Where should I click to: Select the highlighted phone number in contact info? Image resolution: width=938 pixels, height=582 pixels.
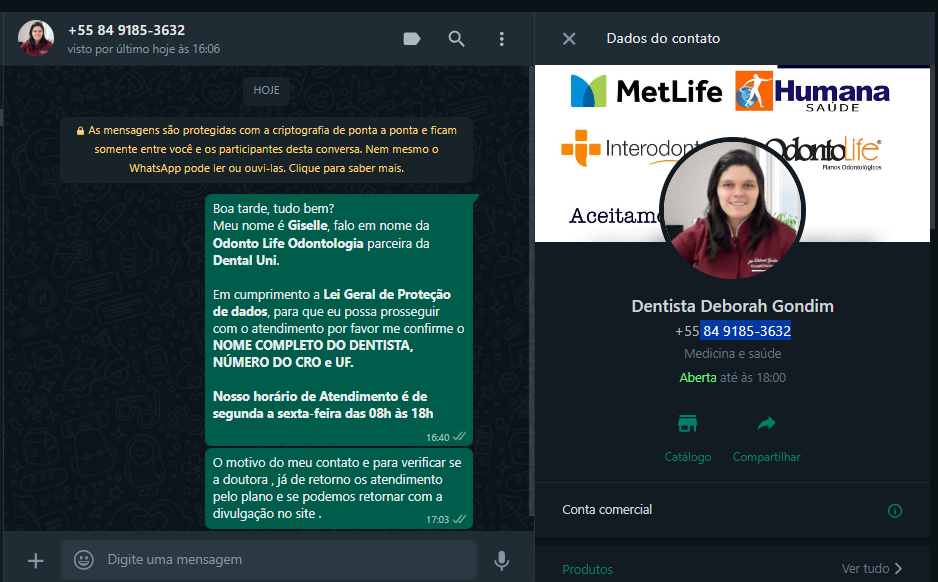(x=747, y=331)
